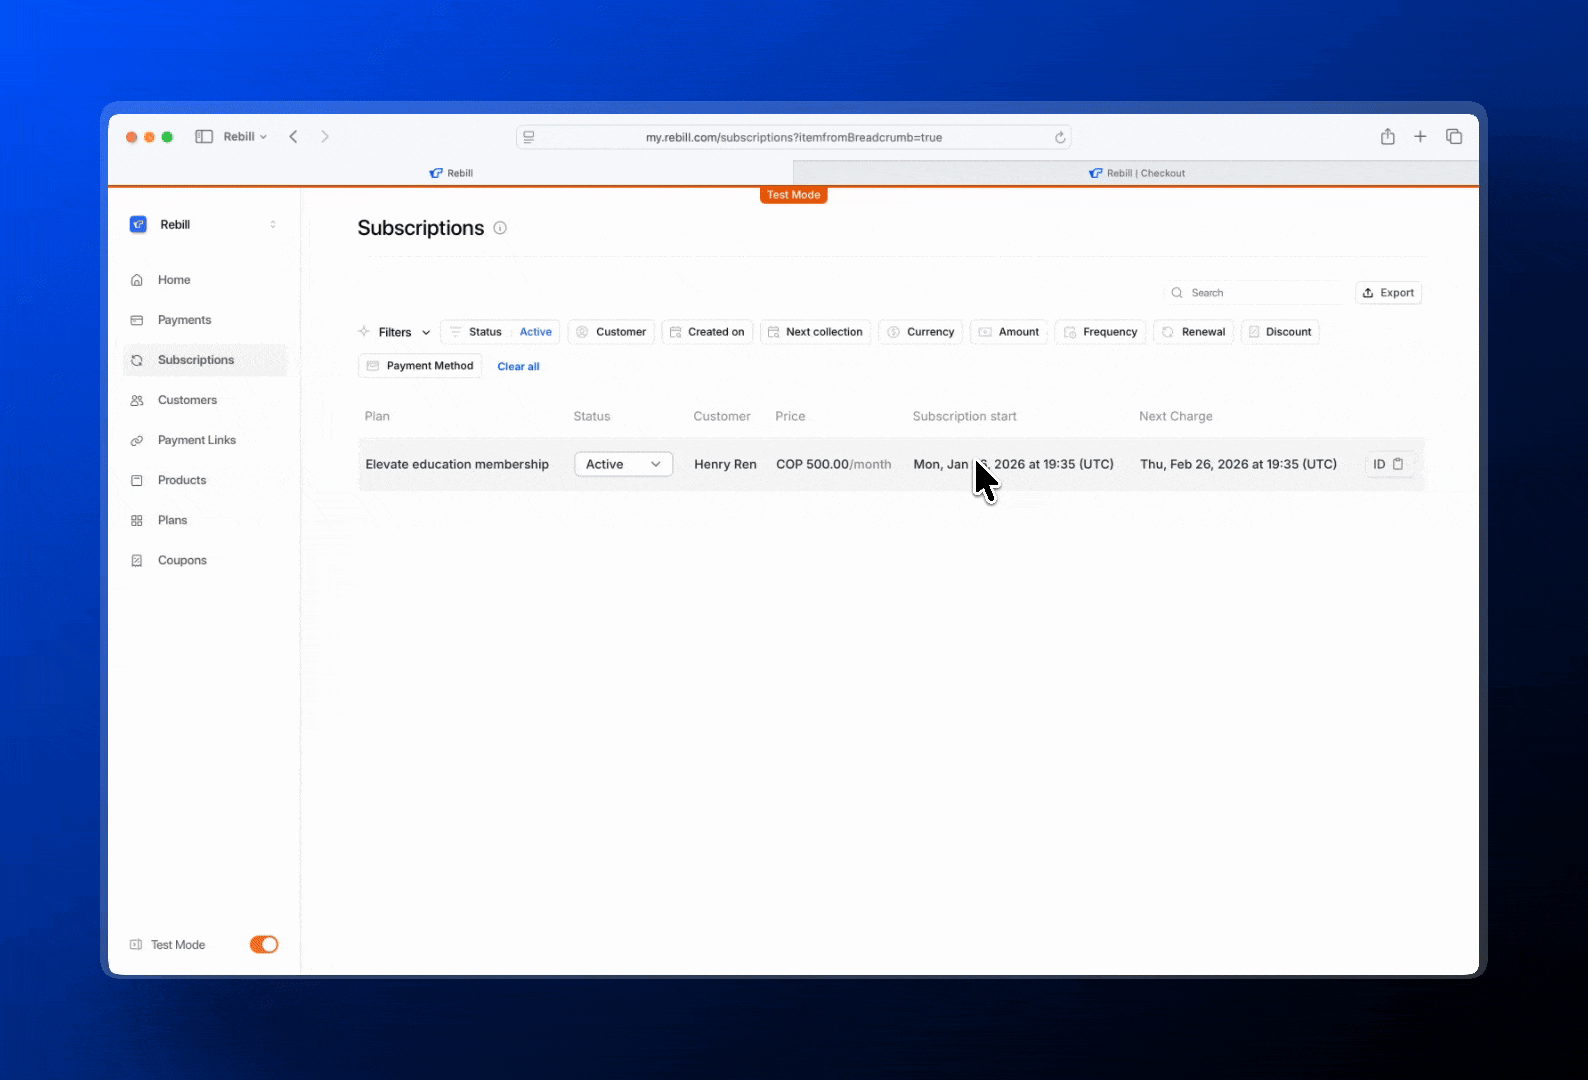
Task: Open Payments in the sidebar
Action: click(184, 320)
